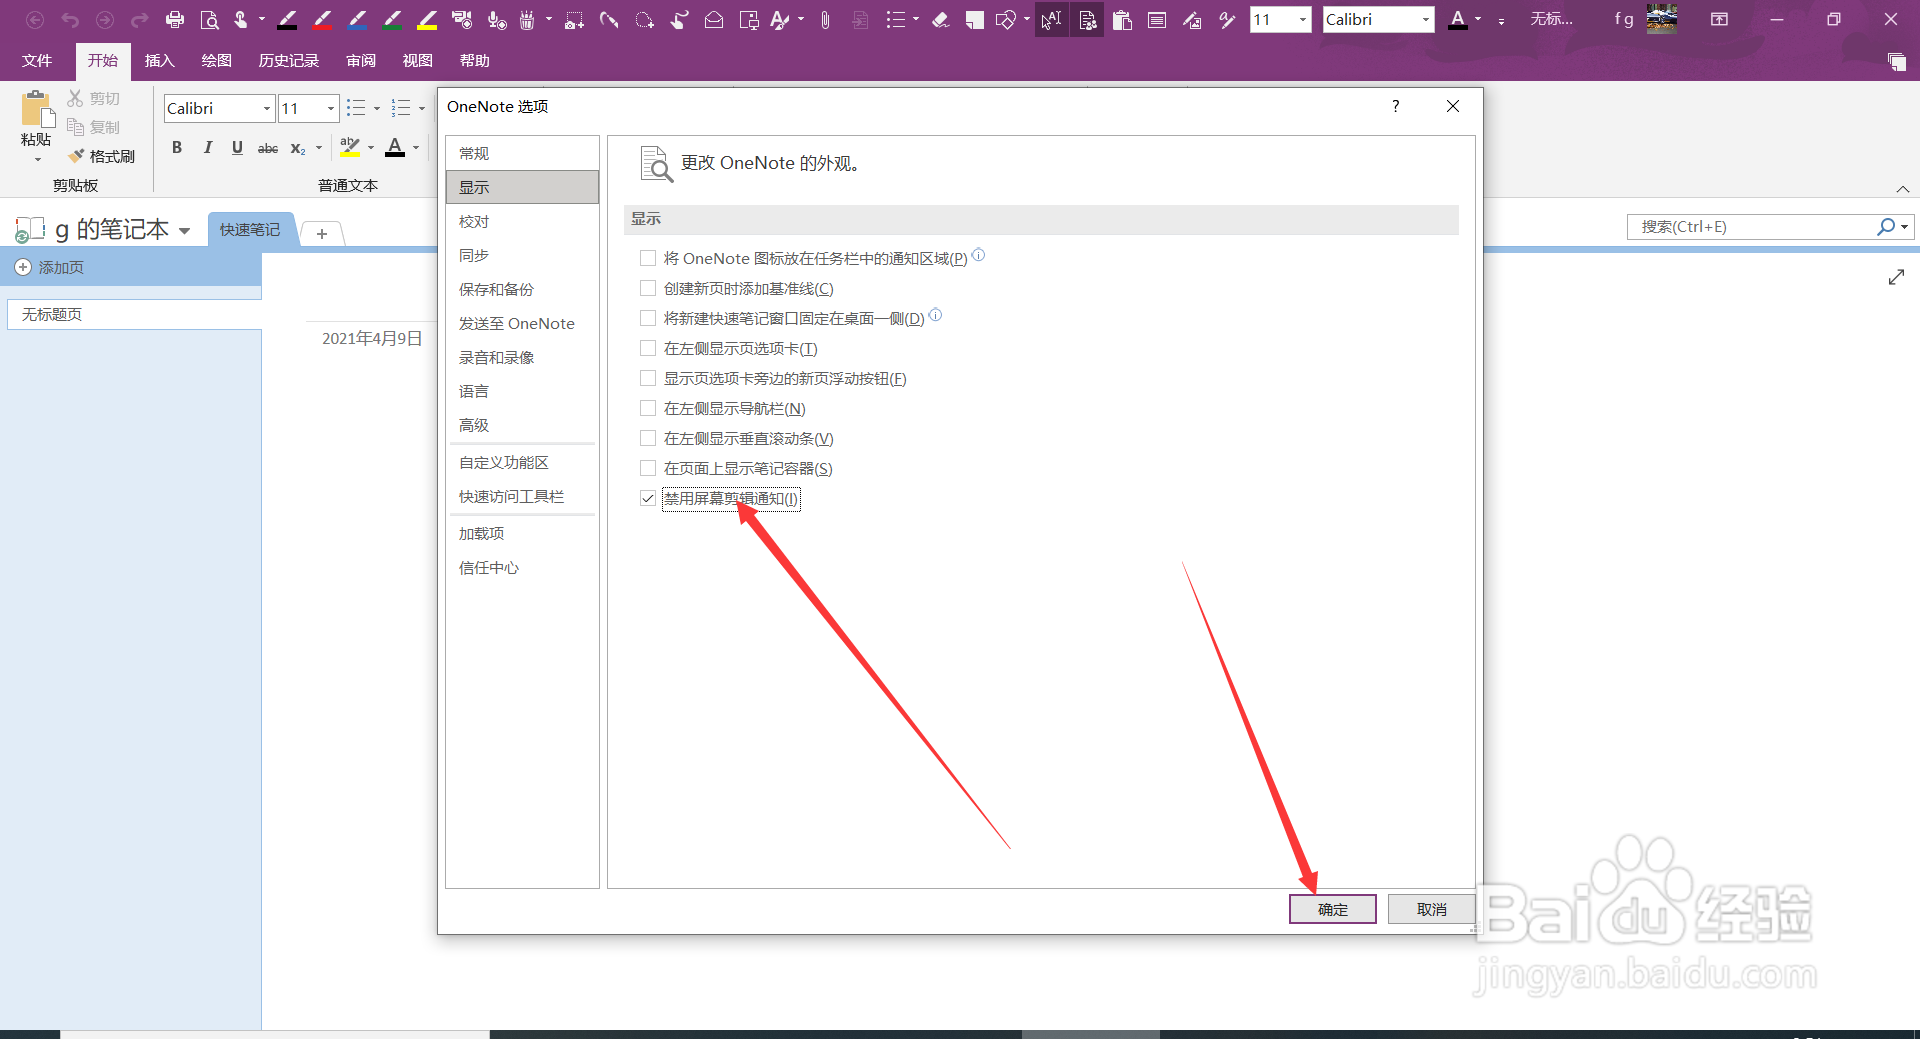Expand the highlight color dropdown arrow
The height and width of the screenshot is (1039, 1920).
[371, 148]
